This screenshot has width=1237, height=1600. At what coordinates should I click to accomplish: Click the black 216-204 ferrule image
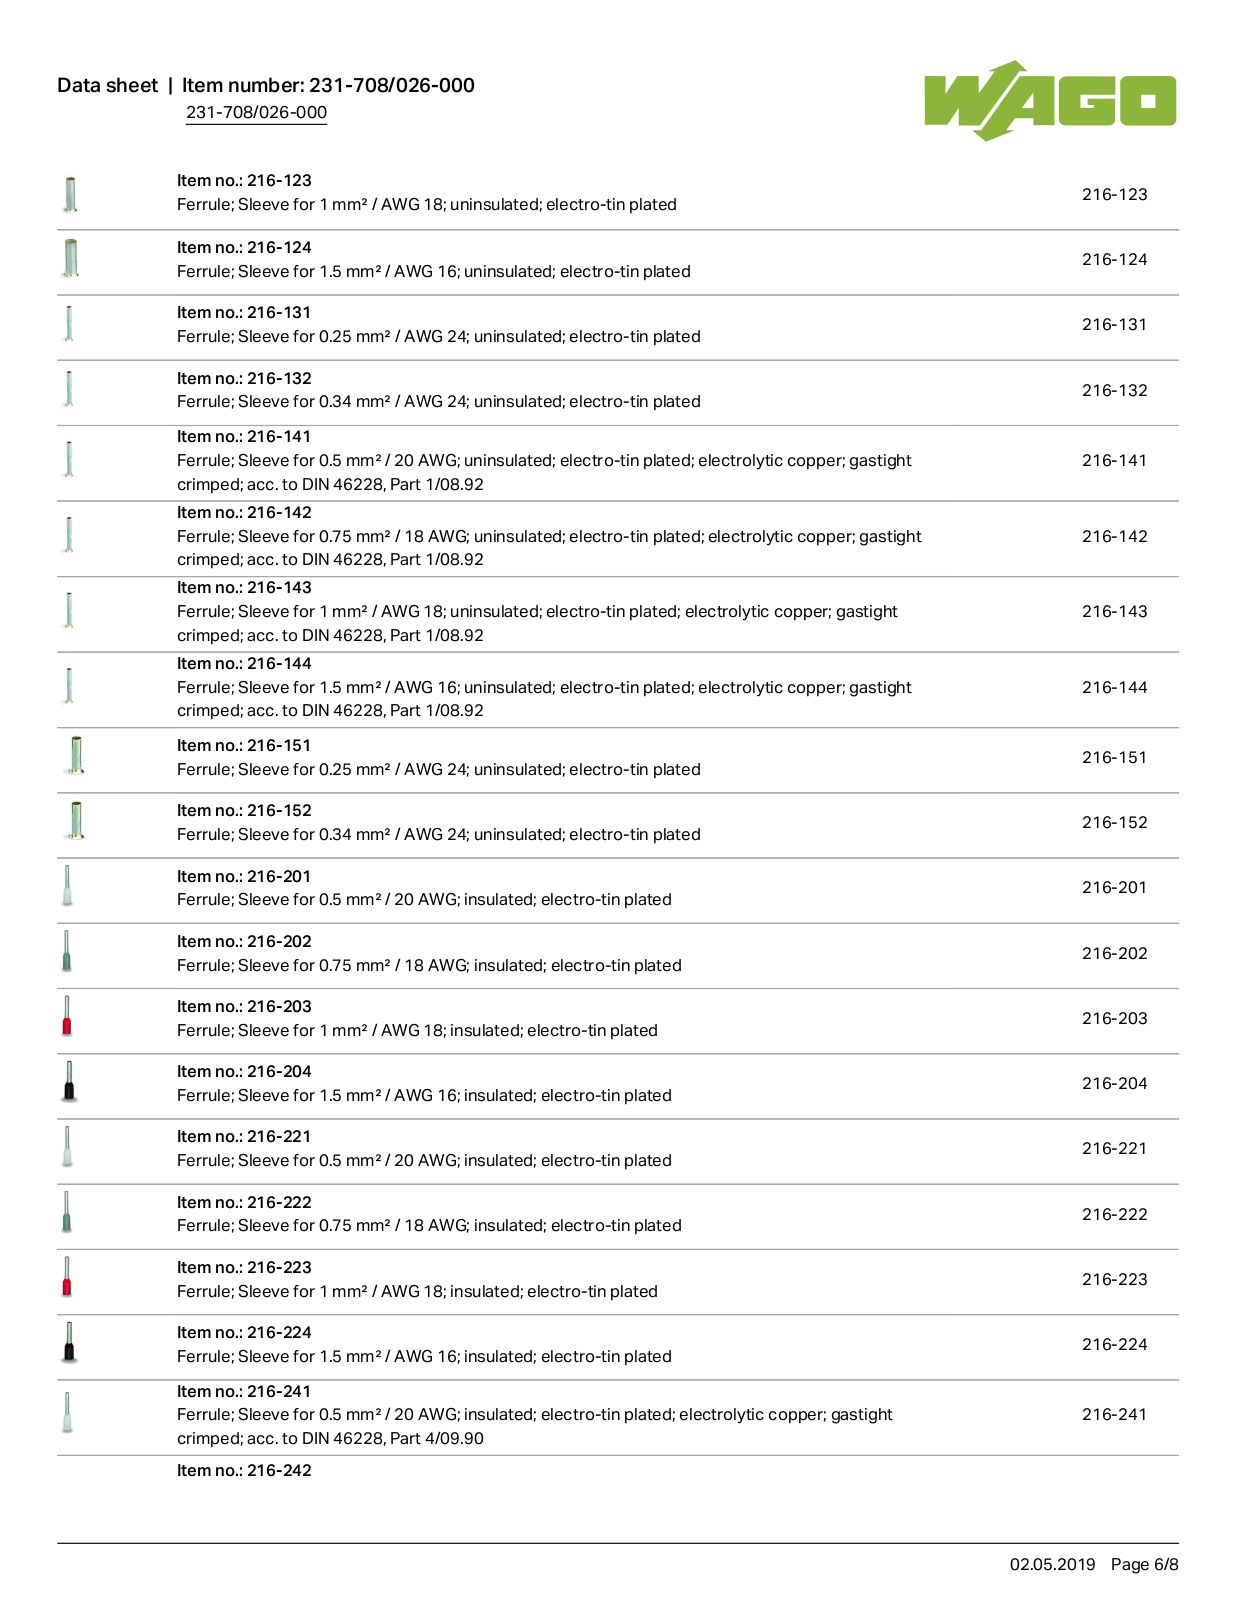pyautogui.click(x=69, y=1081)
